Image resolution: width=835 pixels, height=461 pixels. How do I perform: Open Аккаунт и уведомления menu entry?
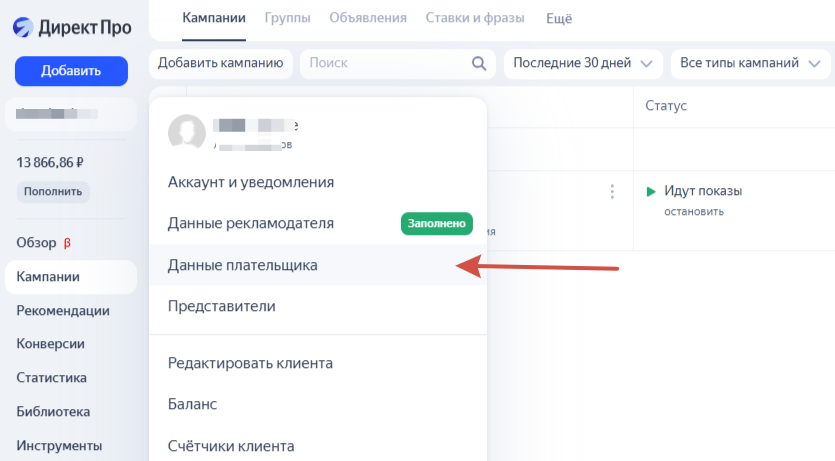[x=250, y=182]
